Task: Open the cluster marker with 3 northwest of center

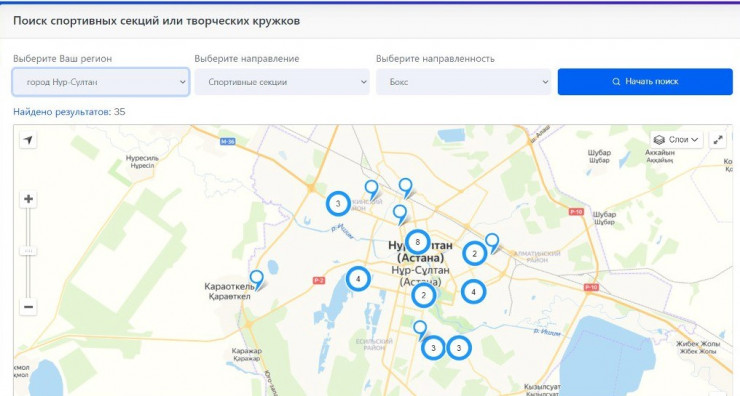Action: click(x=338, y=204)
